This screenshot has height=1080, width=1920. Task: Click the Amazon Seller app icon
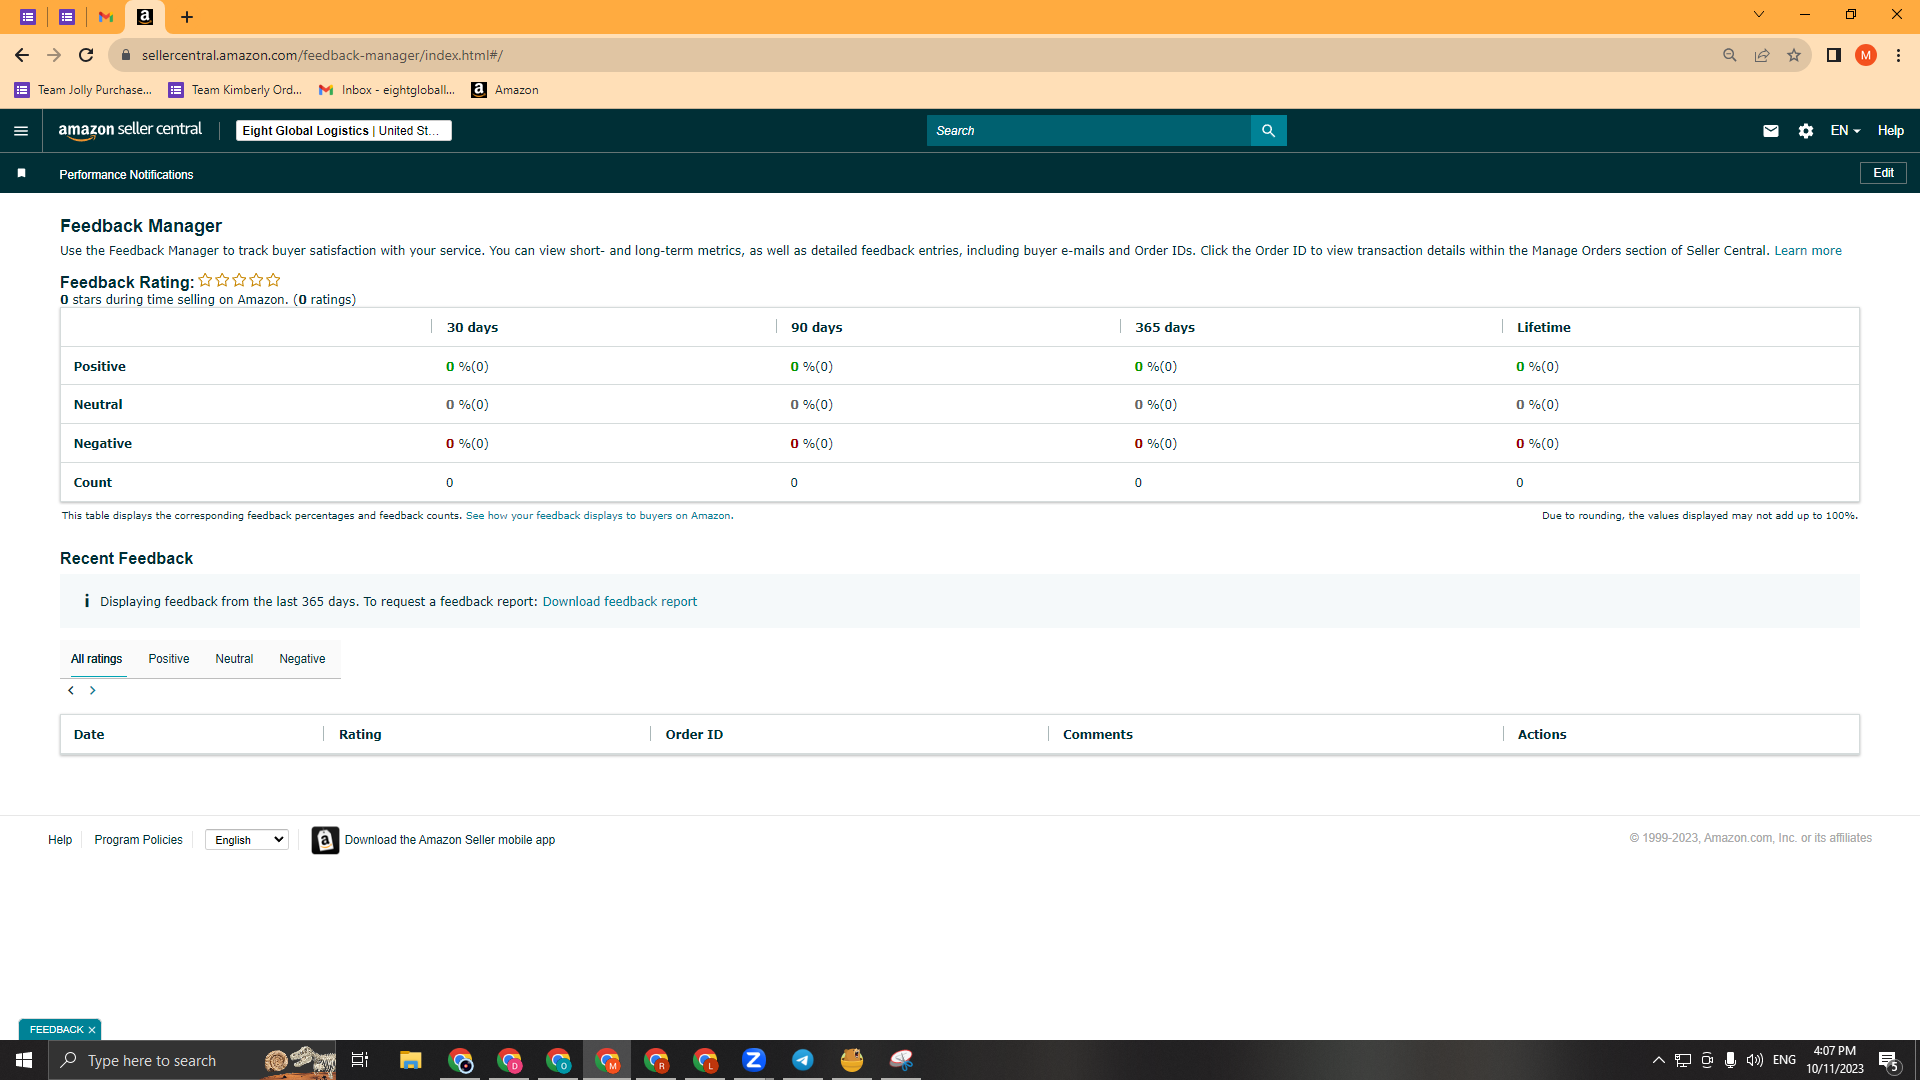325,840
